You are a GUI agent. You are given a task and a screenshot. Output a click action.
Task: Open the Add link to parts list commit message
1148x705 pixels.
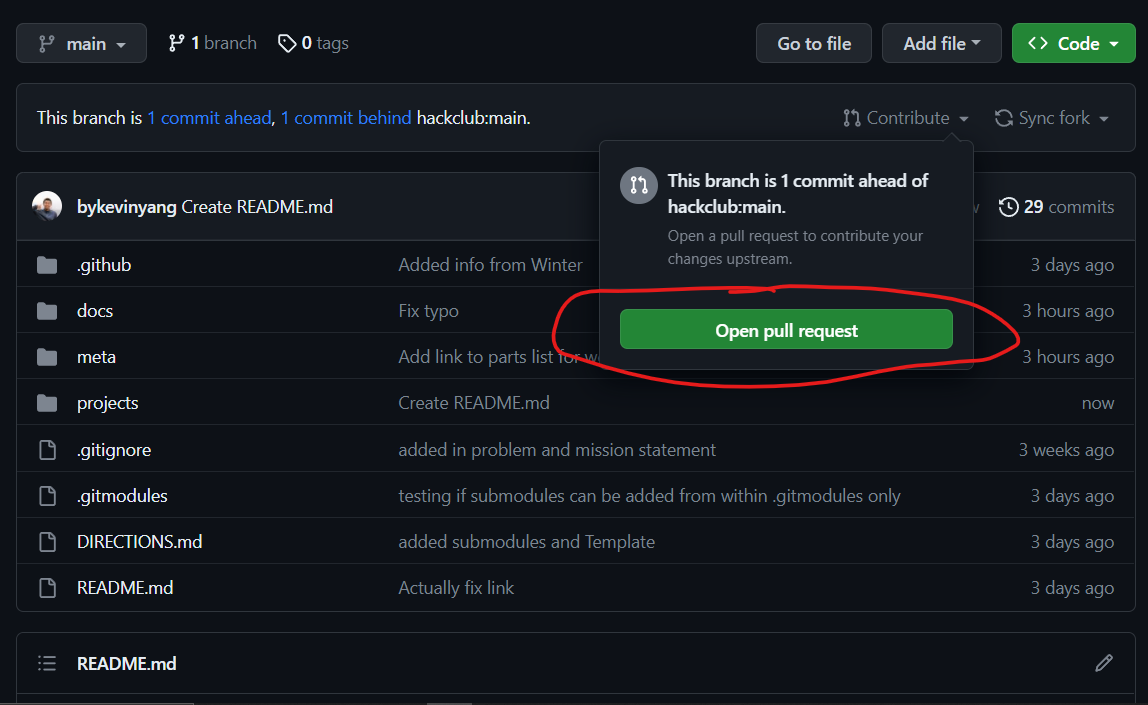pos(499,357)
